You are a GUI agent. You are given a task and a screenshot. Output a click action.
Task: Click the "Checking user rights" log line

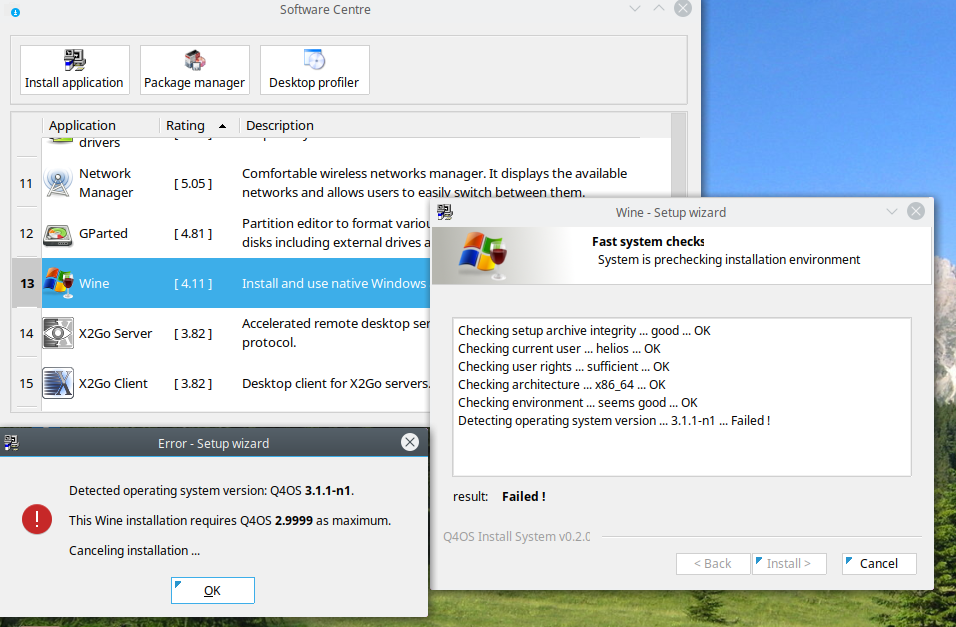click(x=563, y=367)
